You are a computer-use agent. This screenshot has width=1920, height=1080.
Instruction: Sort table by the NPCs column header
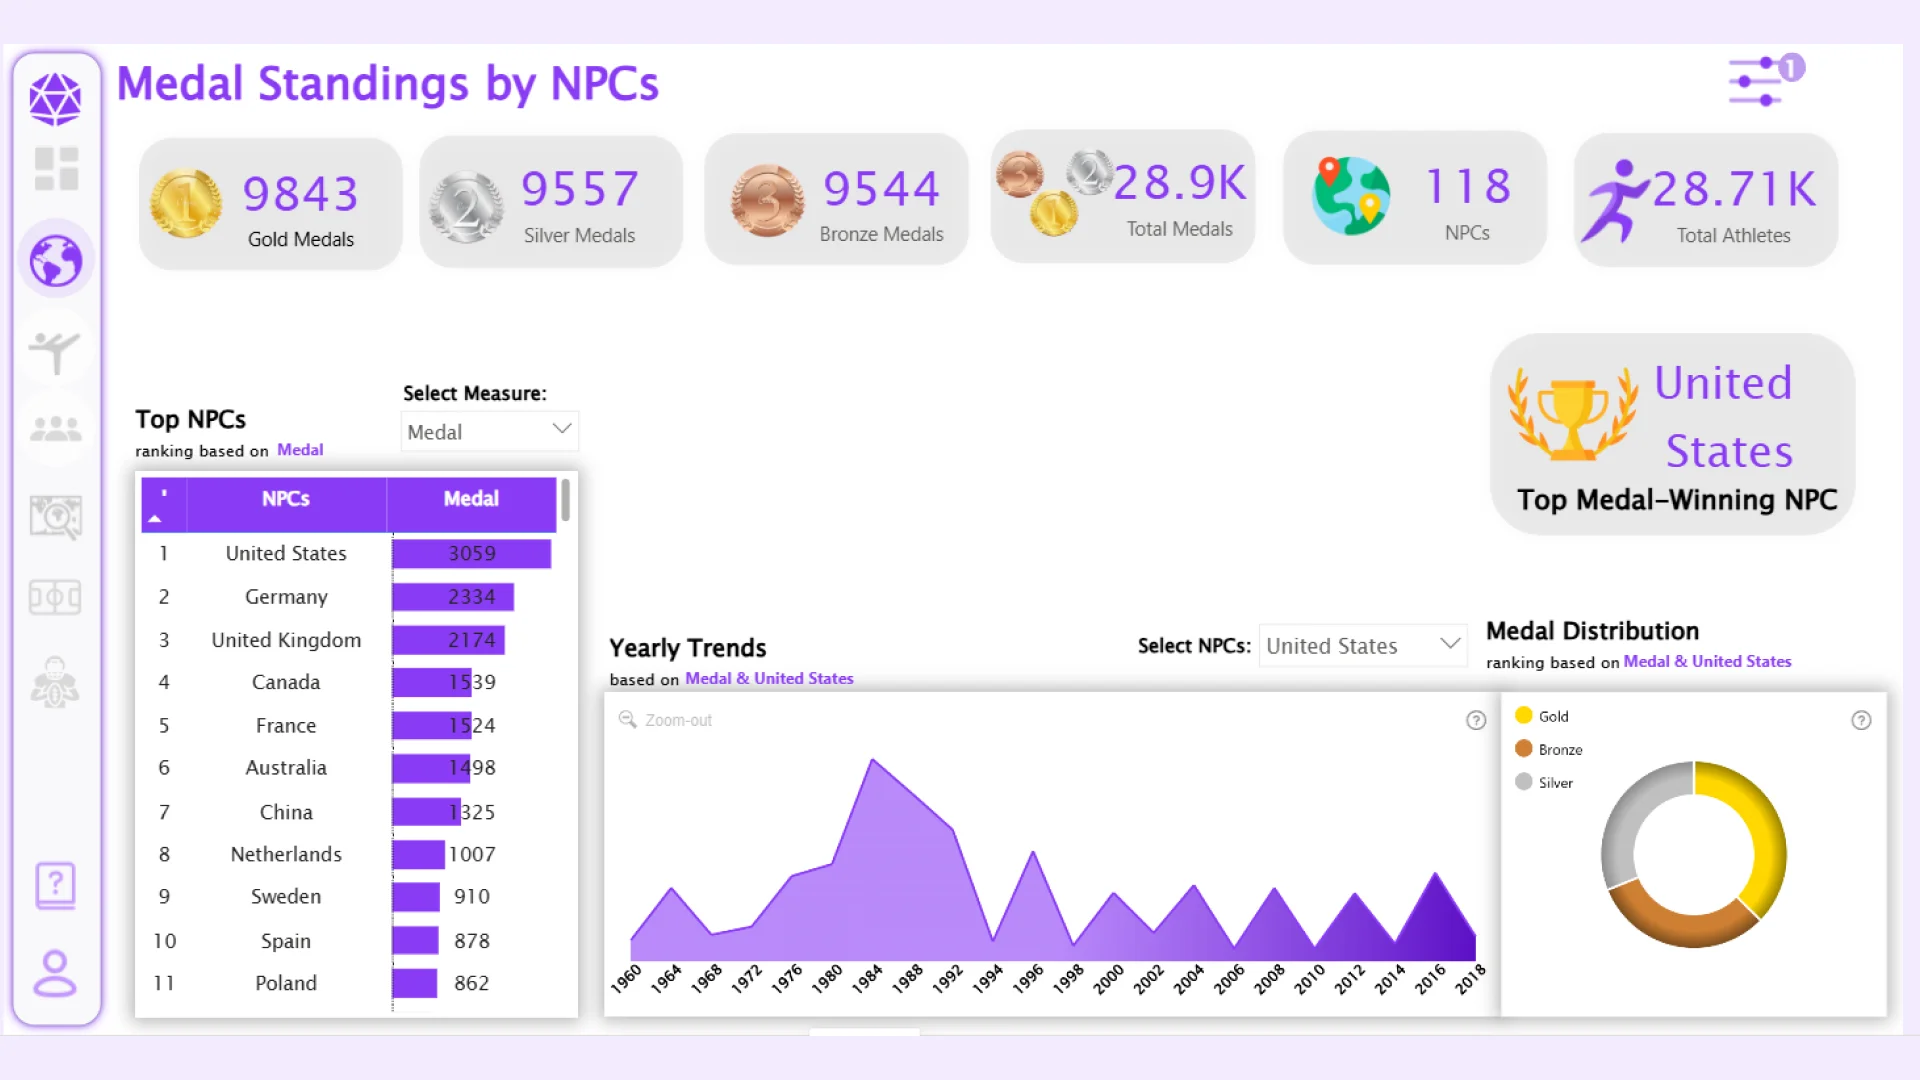[286, 499]
